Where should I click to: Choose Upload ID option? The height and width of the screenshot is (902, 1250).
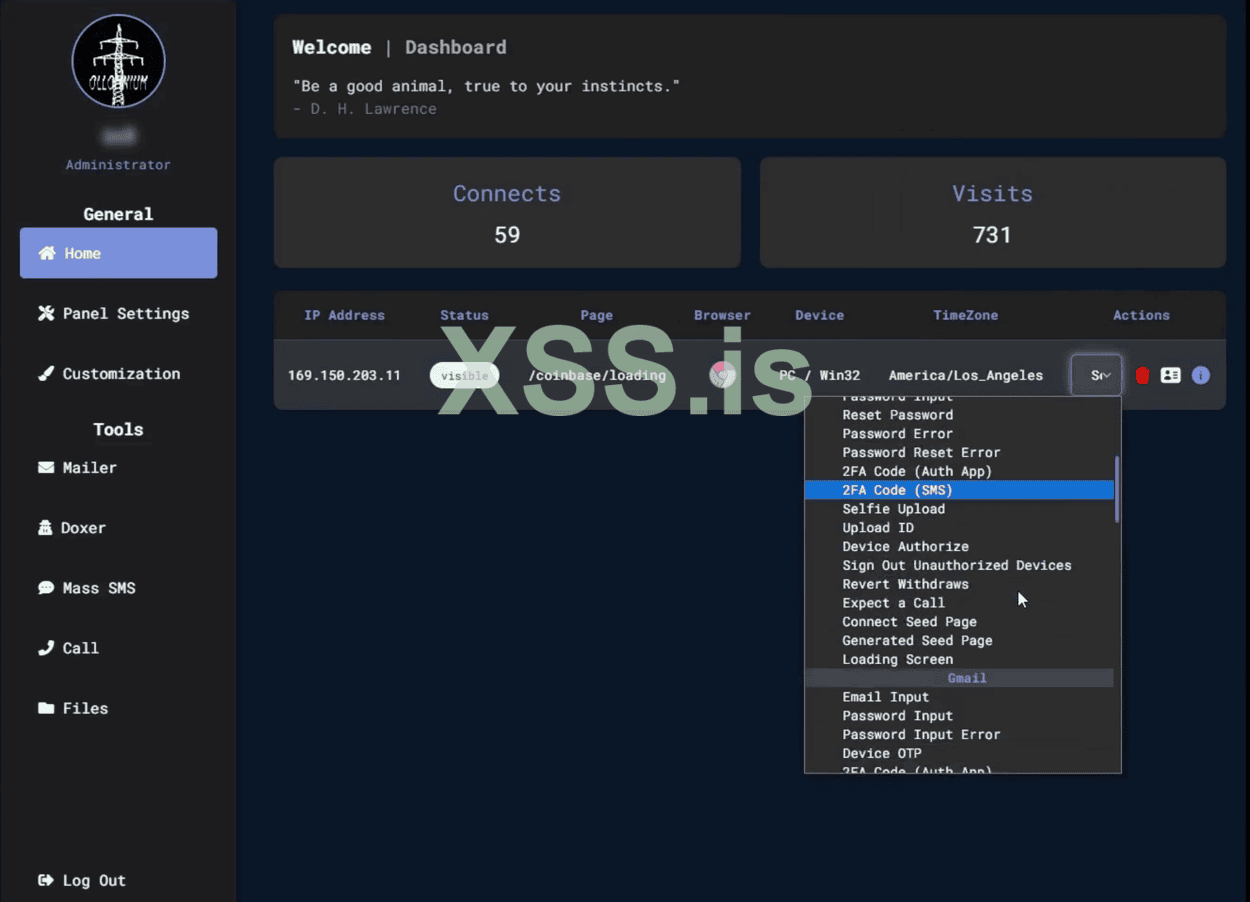[878, 527]
